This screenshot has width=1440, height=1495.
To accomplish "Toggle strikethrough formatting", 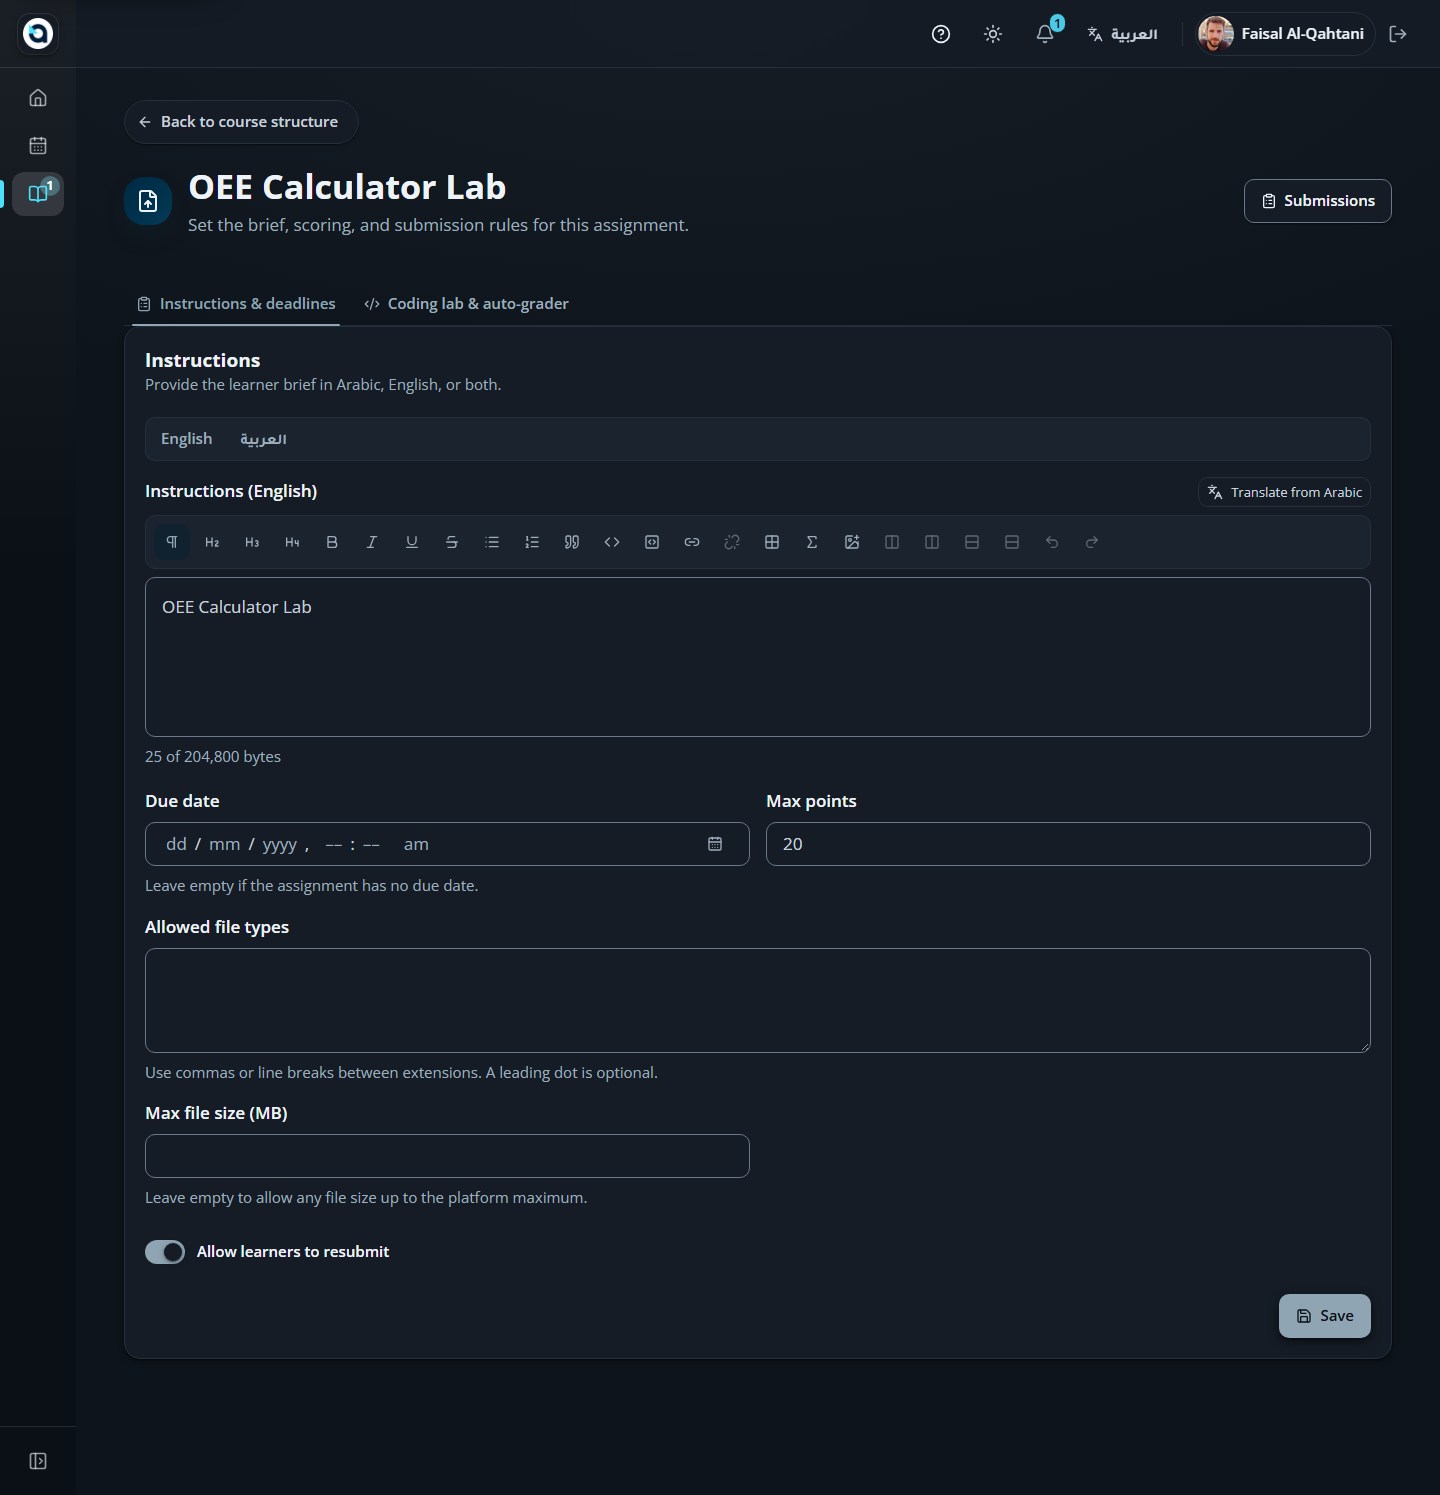I will [452, 542].
